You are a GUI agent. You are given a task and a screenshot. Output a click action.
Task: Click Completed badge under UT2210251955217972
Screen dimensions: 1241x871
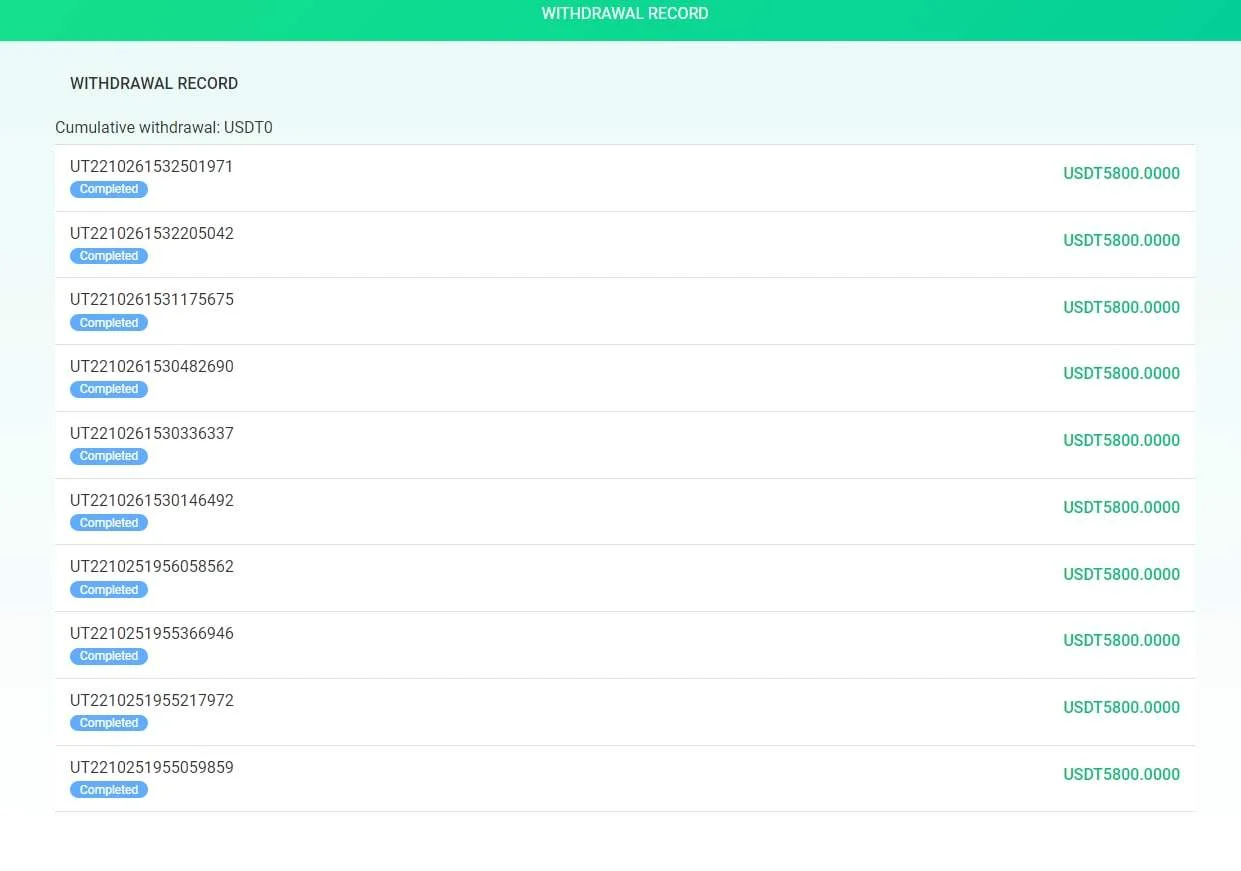[109, 723]
